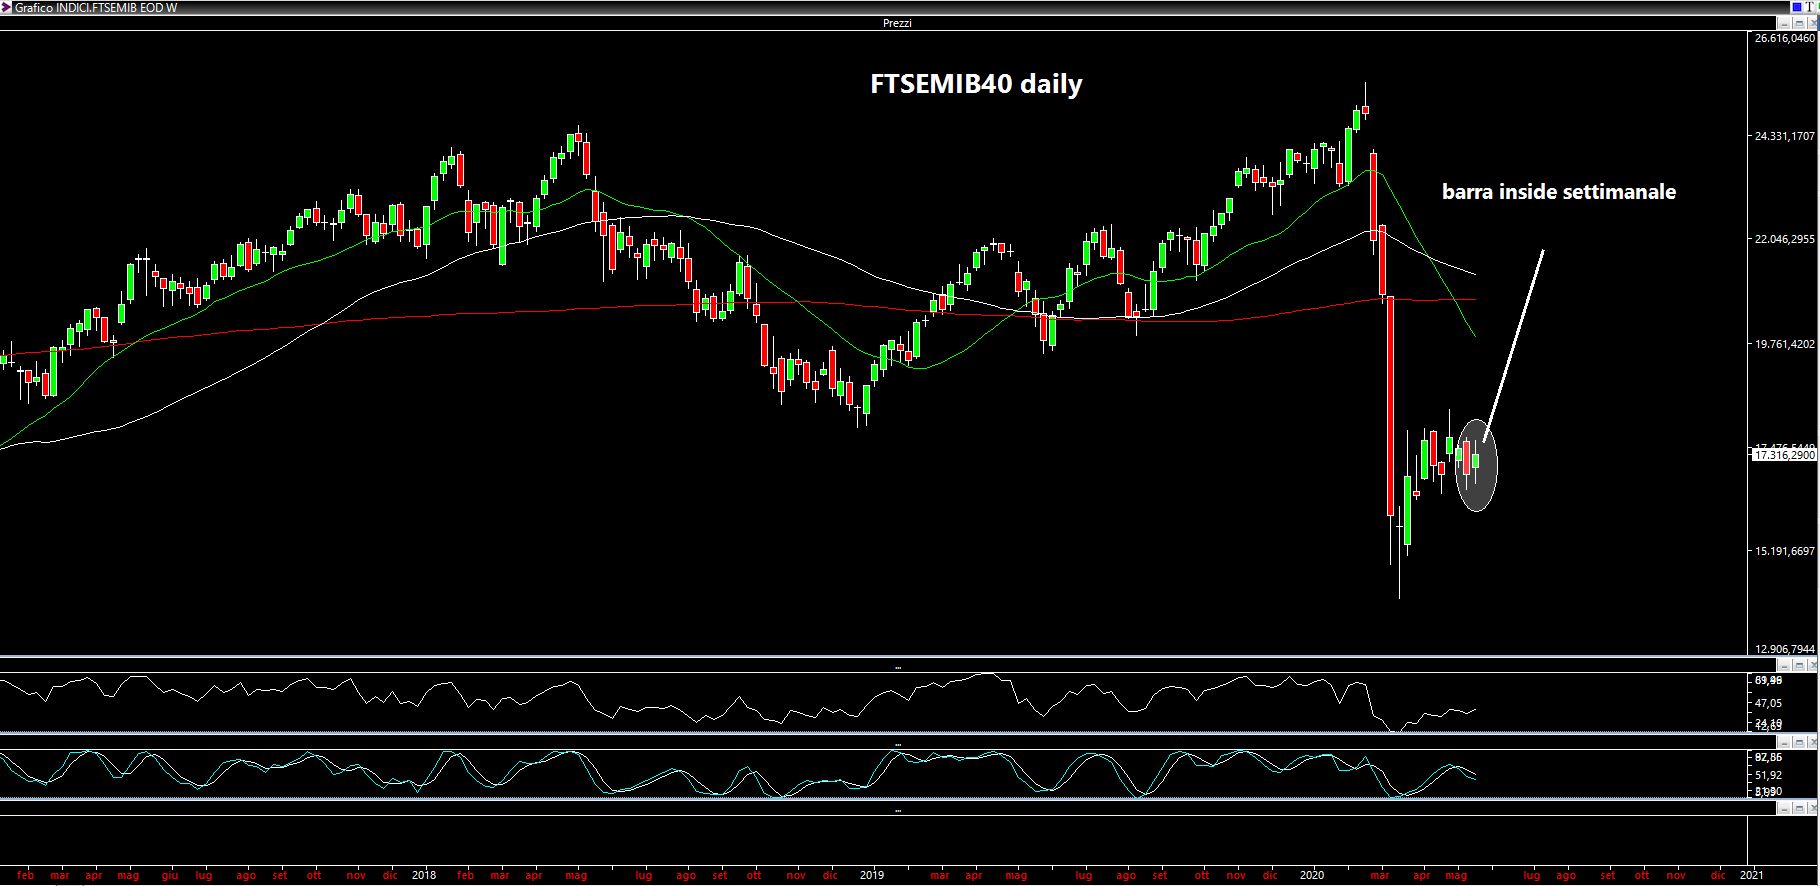
Task: Click the 2018 year label on time axis
Action: pos(426,876)
